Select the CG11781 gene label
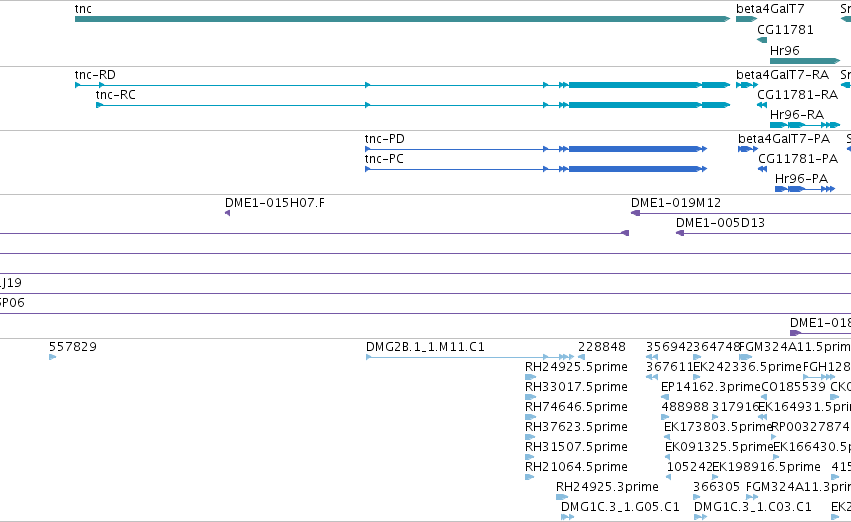This screenshot has height=522, width=851. (x=785, y=29)
